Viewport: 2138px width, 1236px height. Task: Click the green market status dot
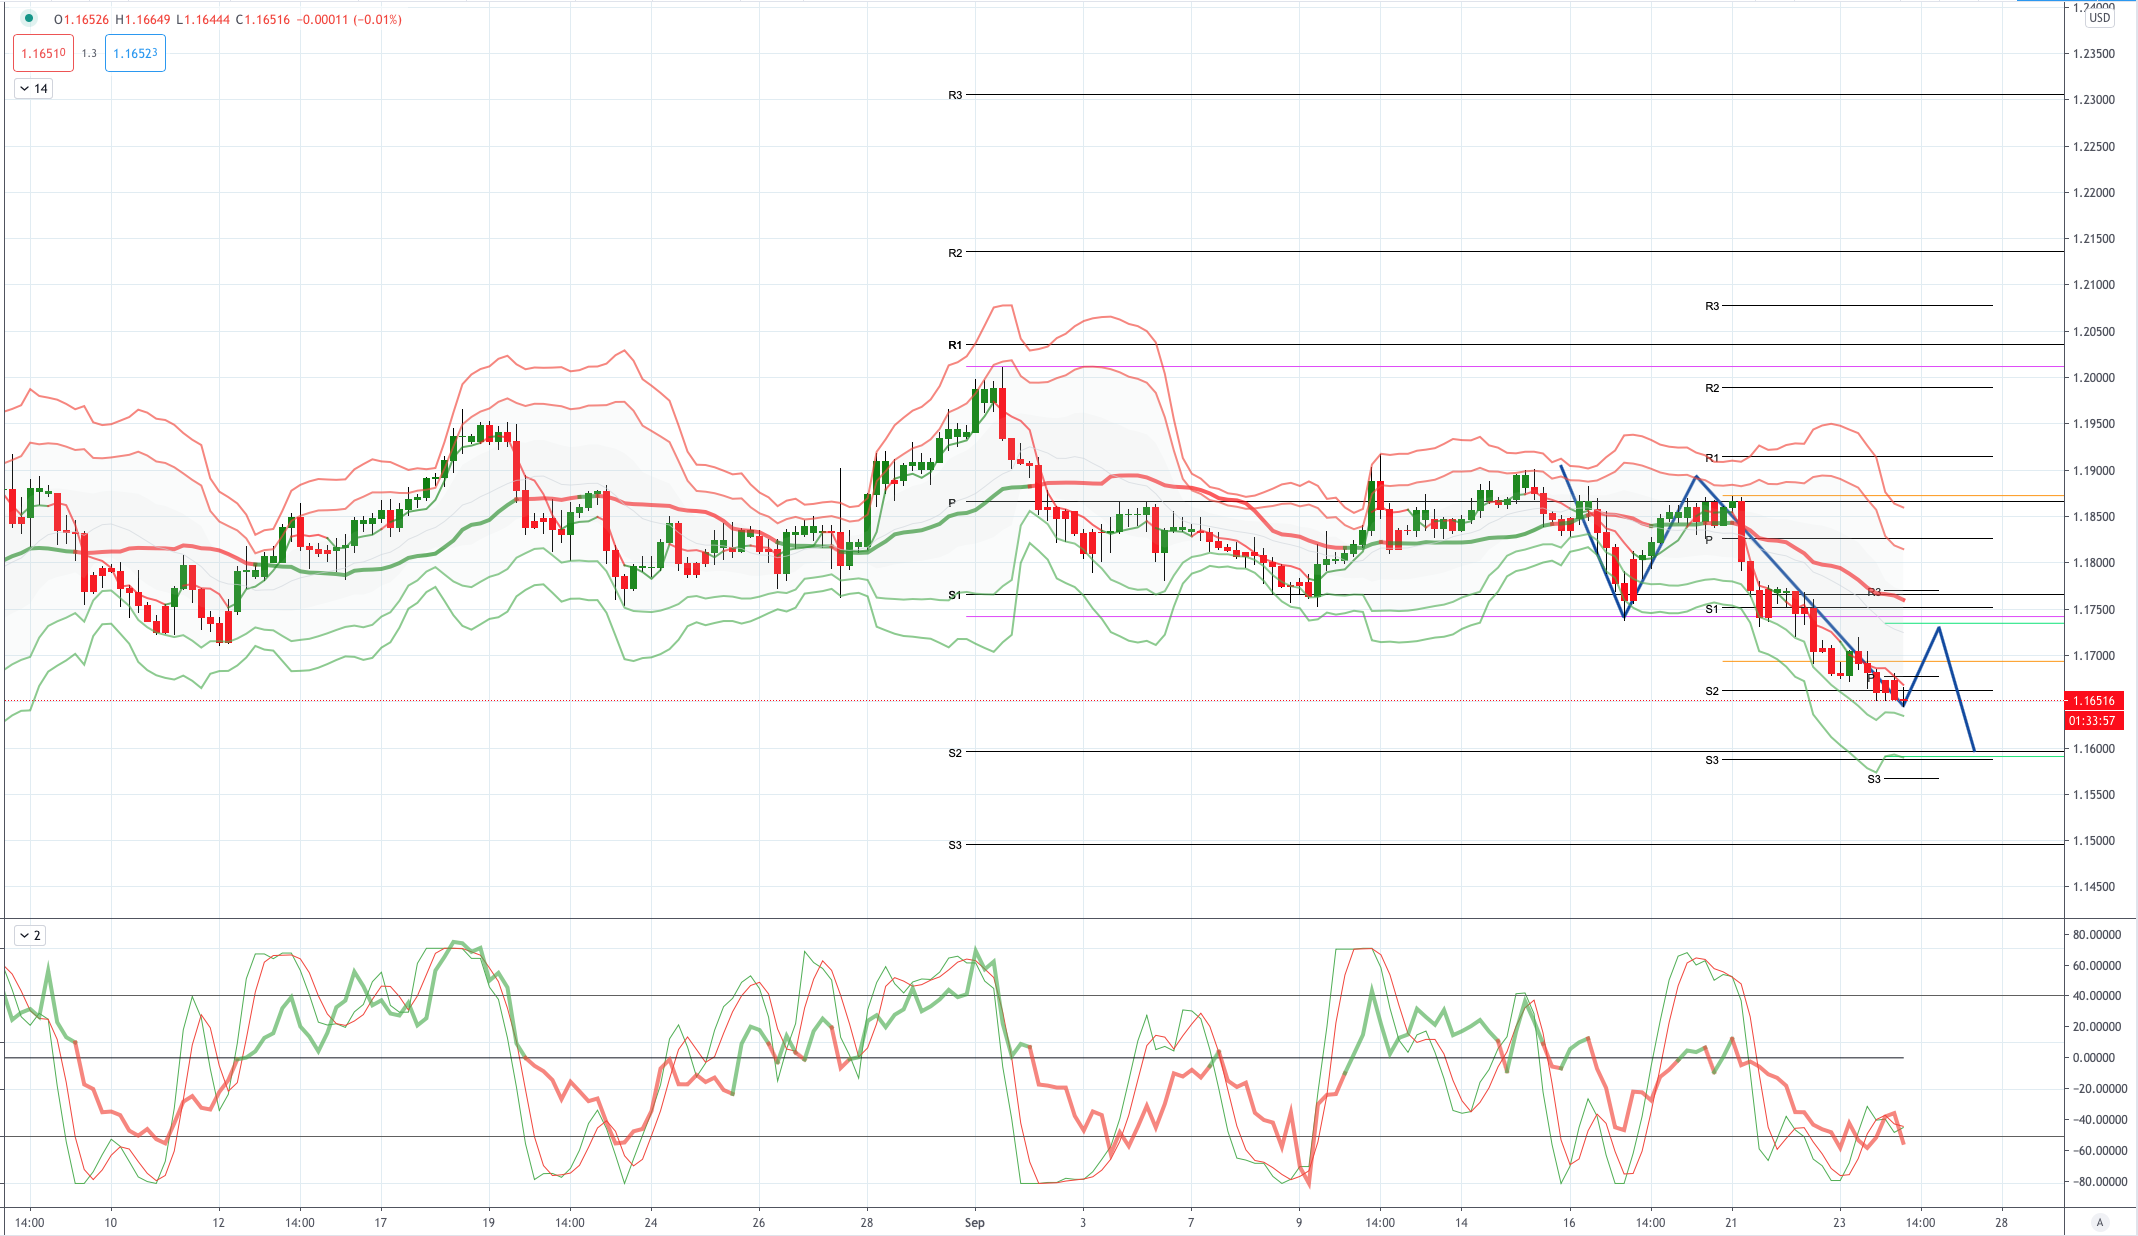(29, 18)
